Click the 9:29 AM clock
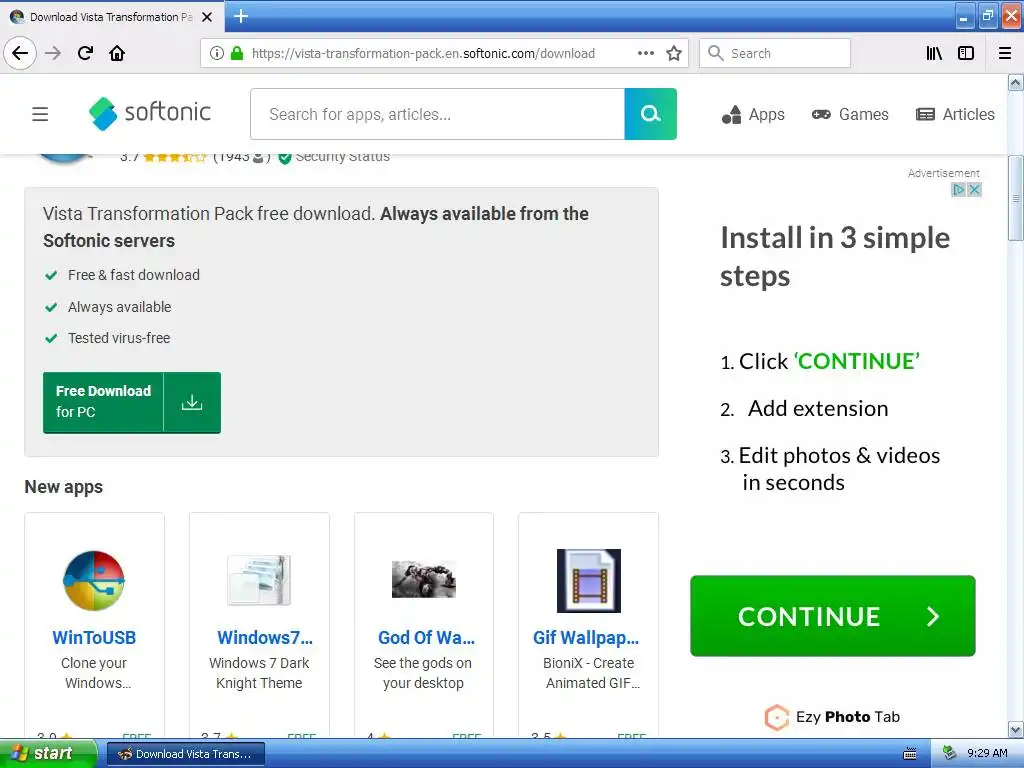 987,754
